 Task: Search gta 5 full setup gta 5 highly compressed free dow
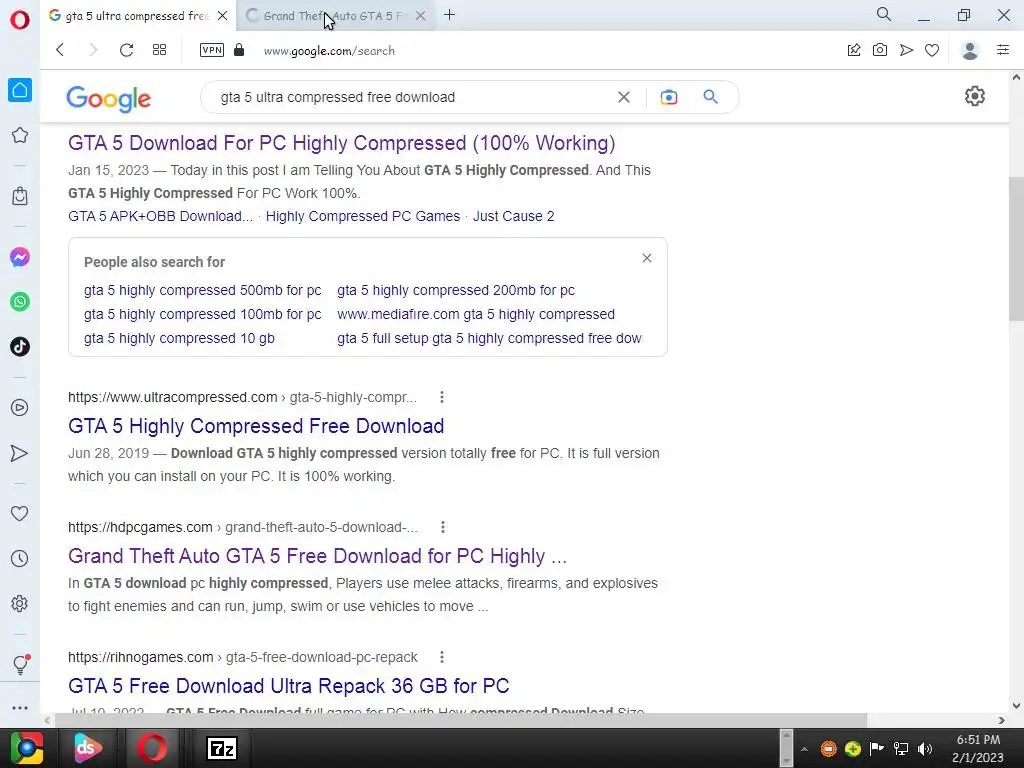(x=489, y=338)
